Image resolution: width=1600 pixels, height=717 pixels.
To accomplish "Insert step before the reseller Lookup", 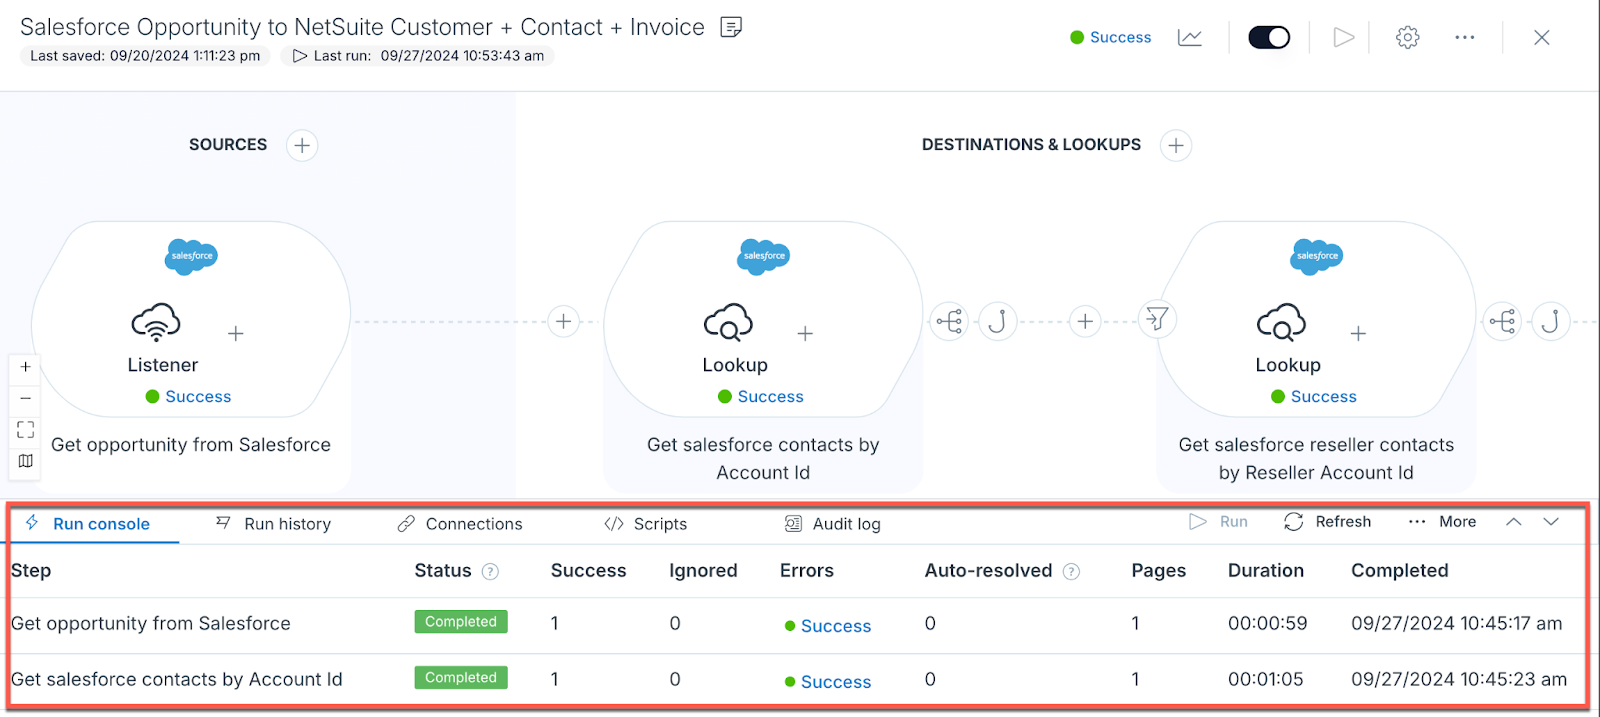I will point(1085,321).
